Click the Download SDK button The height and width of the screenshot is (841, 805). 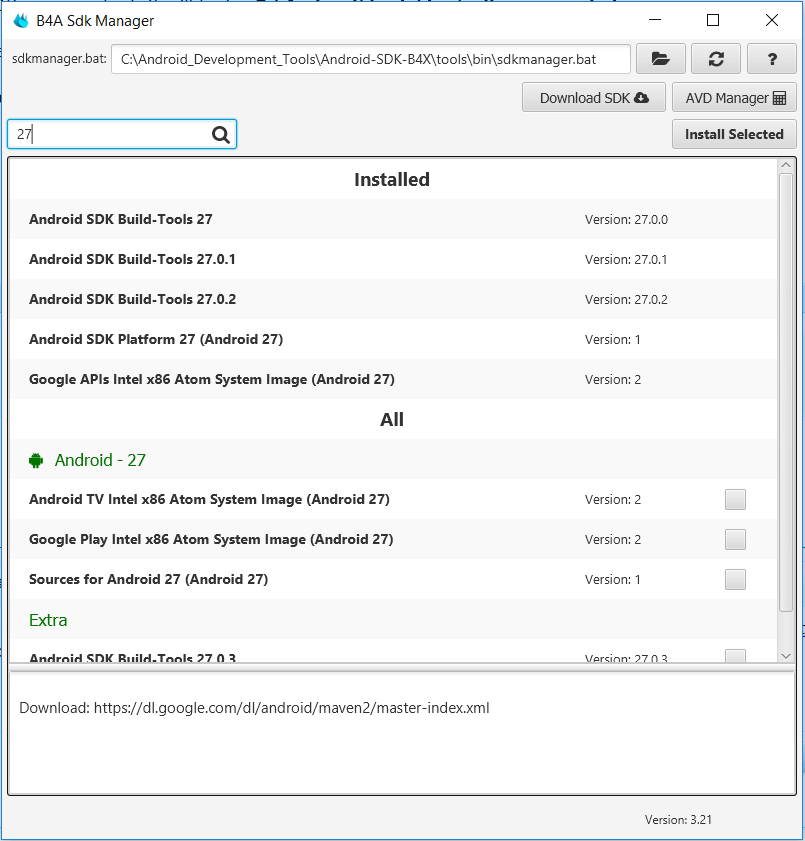coord(594,97)
